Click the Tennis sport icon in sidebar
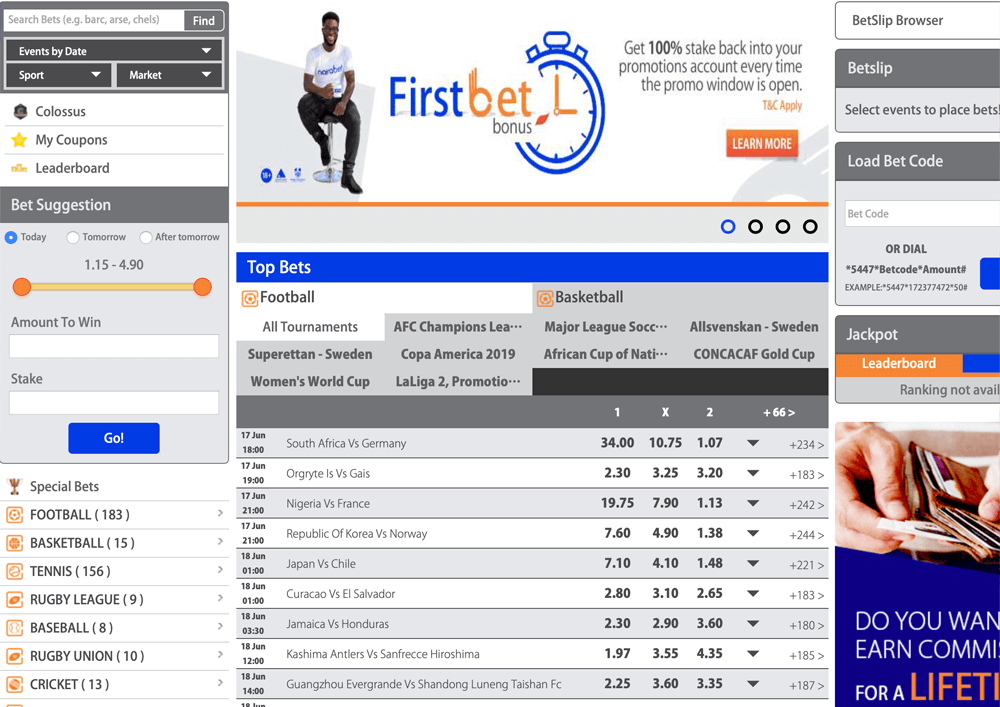The height and width of the screenshot is (707, 1000). [15, 571]
